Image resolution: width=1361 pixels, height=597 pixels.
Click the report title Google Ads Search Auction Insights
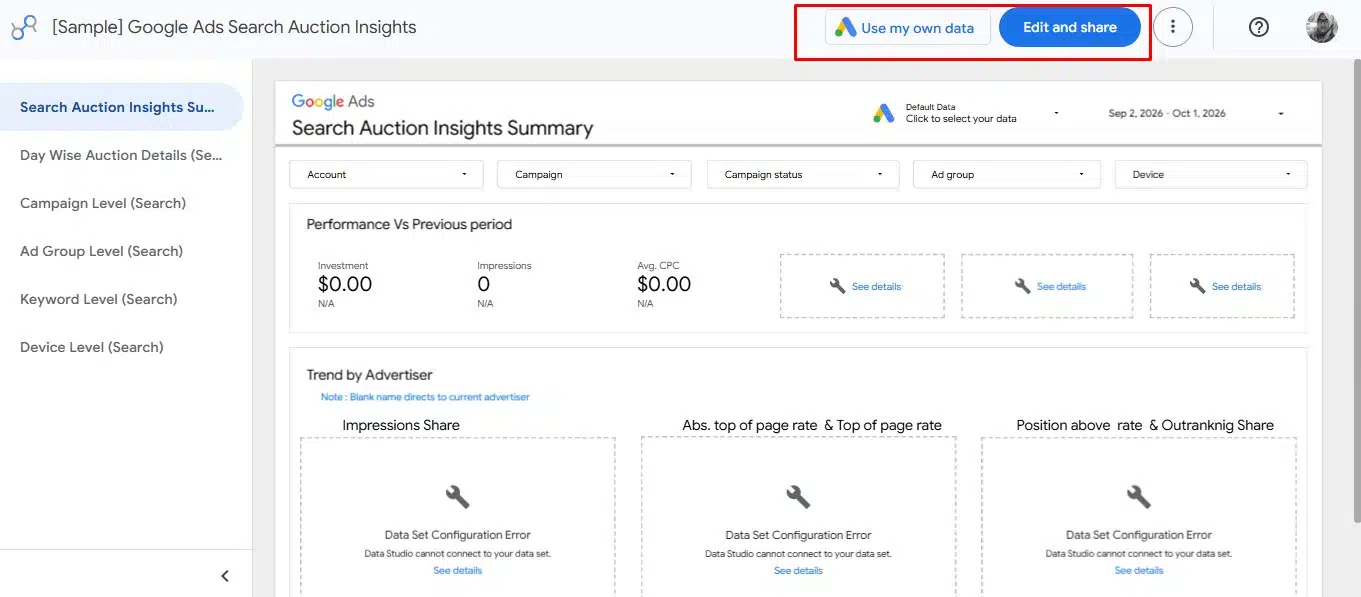[x=234, y=27]
